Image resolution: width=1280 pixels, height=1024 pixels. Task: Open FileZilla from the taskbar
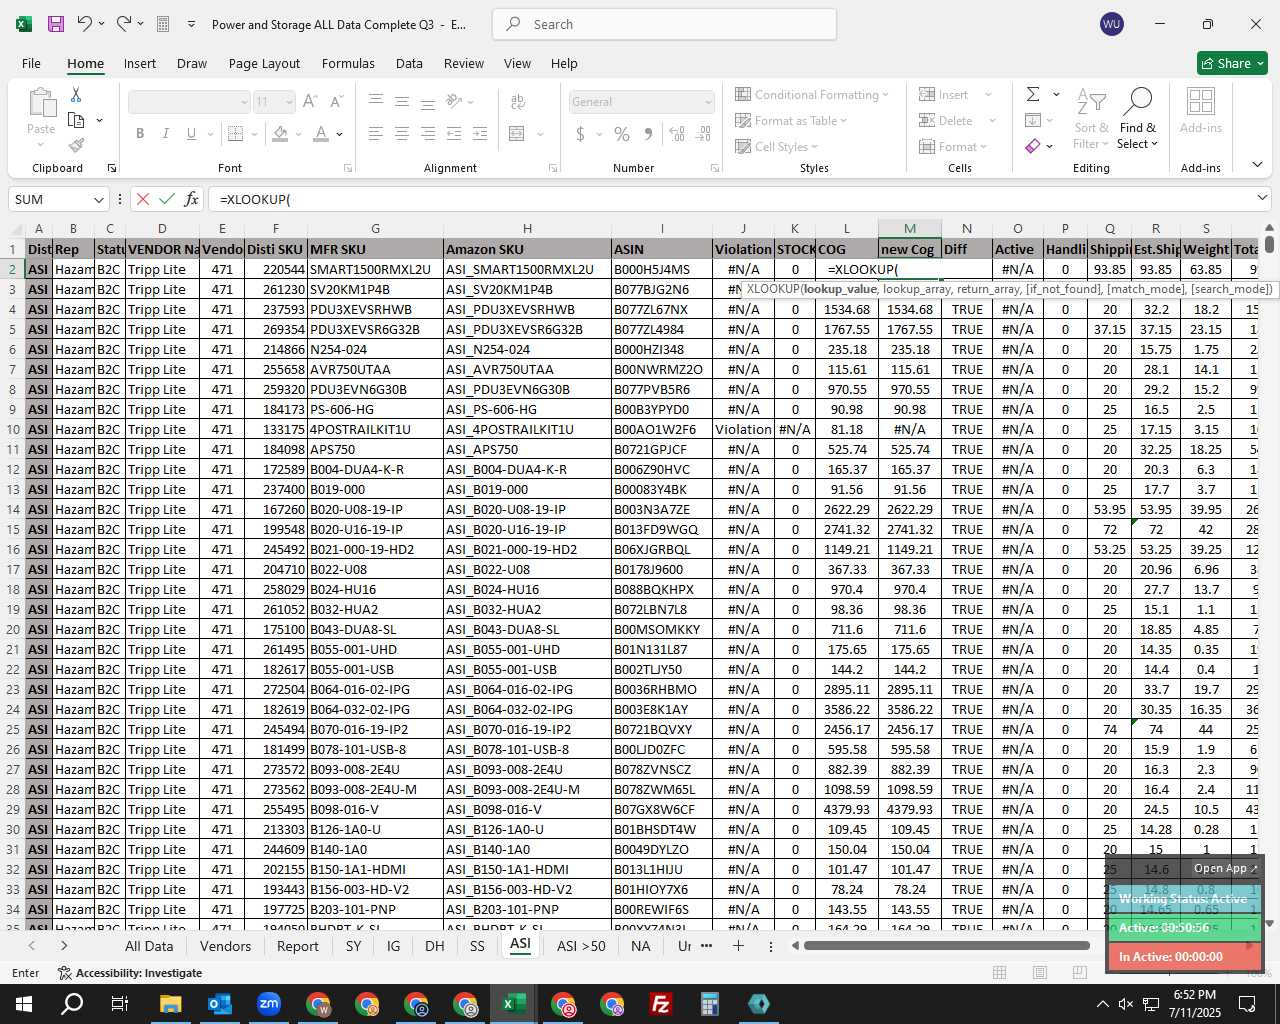[660, 1003]
